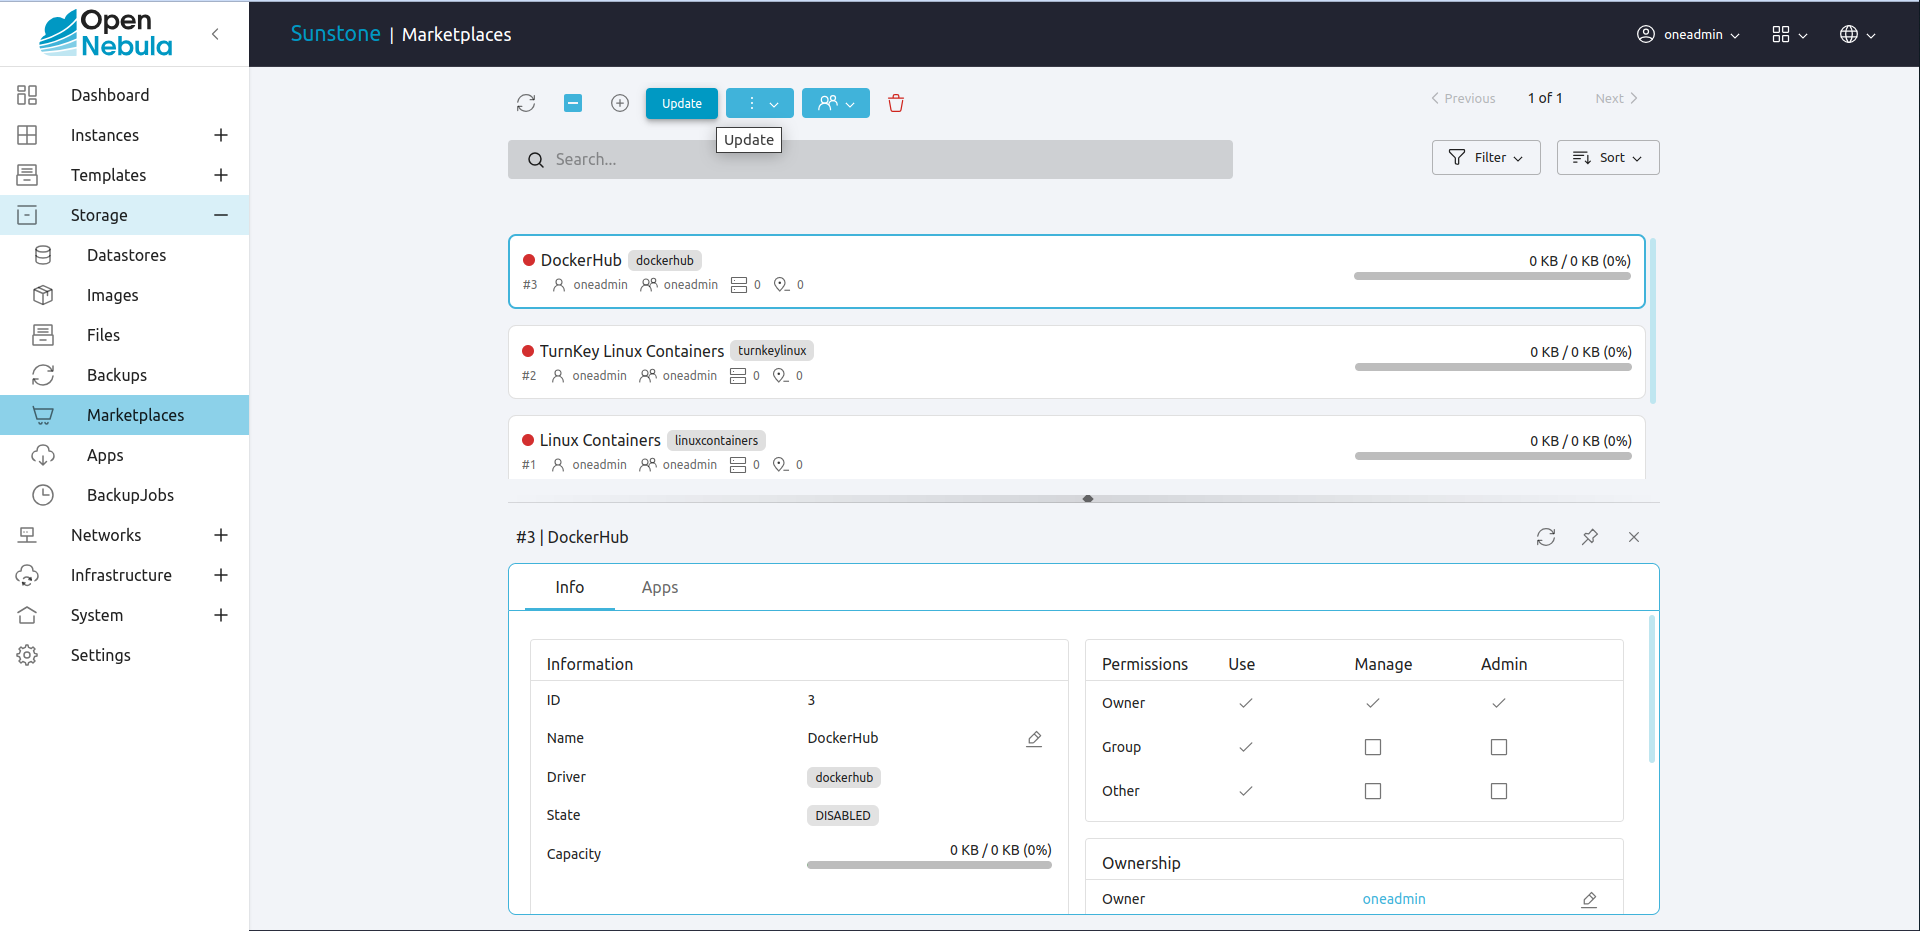Toggle Owner Use permission
The width and height of the screenshot is (1920, 931).
[x=1246, y=703]
